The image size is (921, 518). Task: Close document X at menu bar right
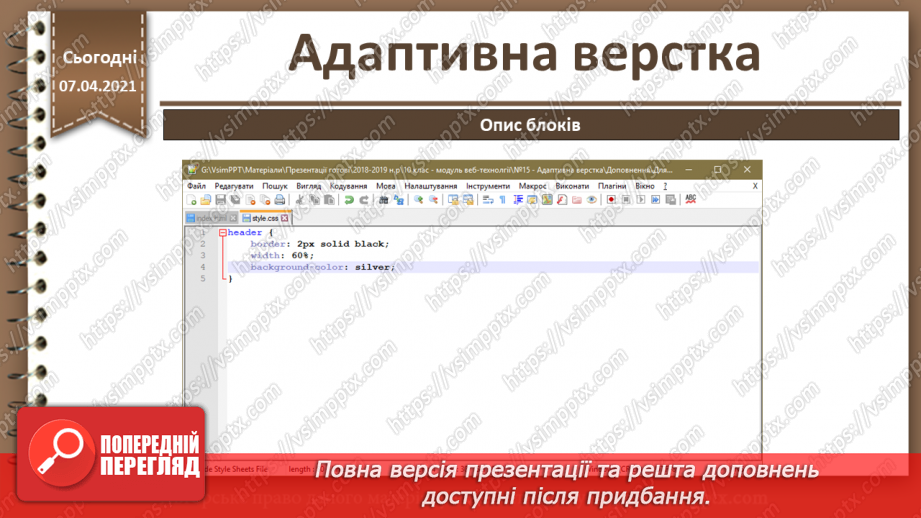755,186
